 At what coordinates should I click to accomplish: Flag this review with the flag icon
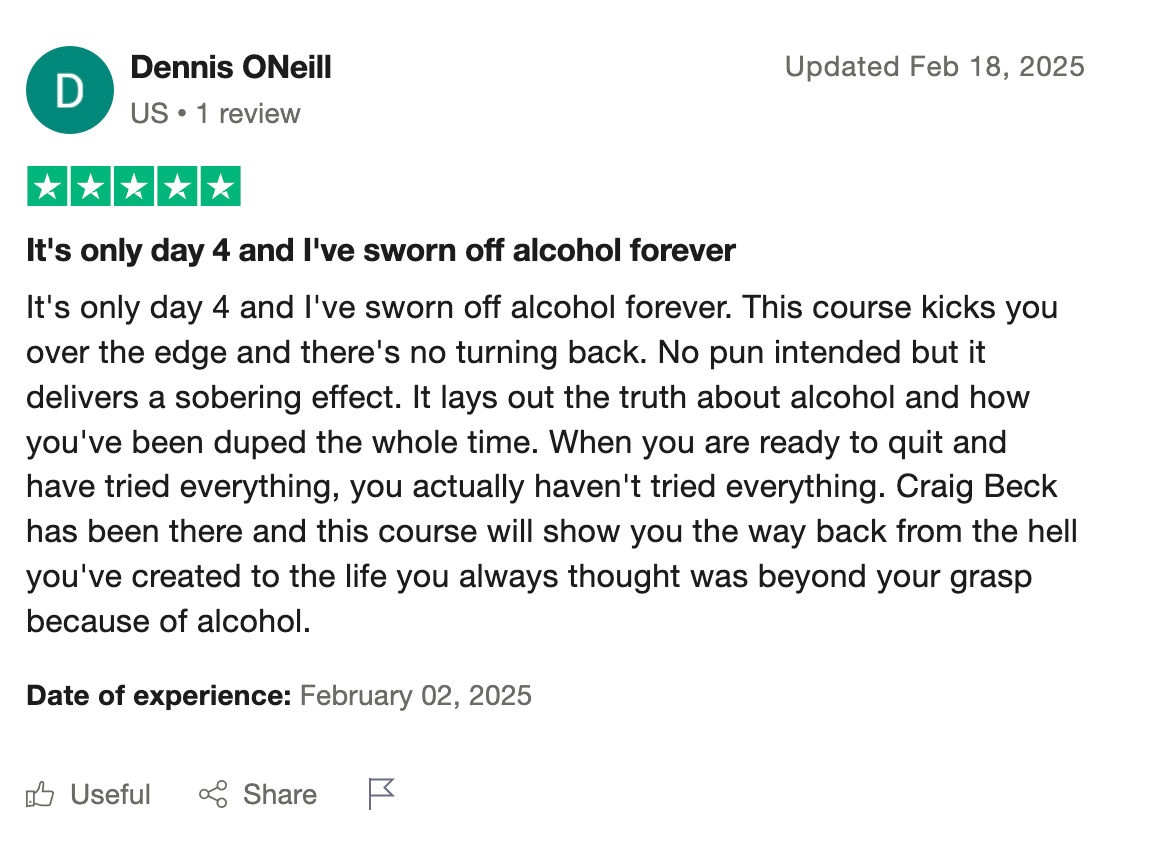click(x=381, y=794)
